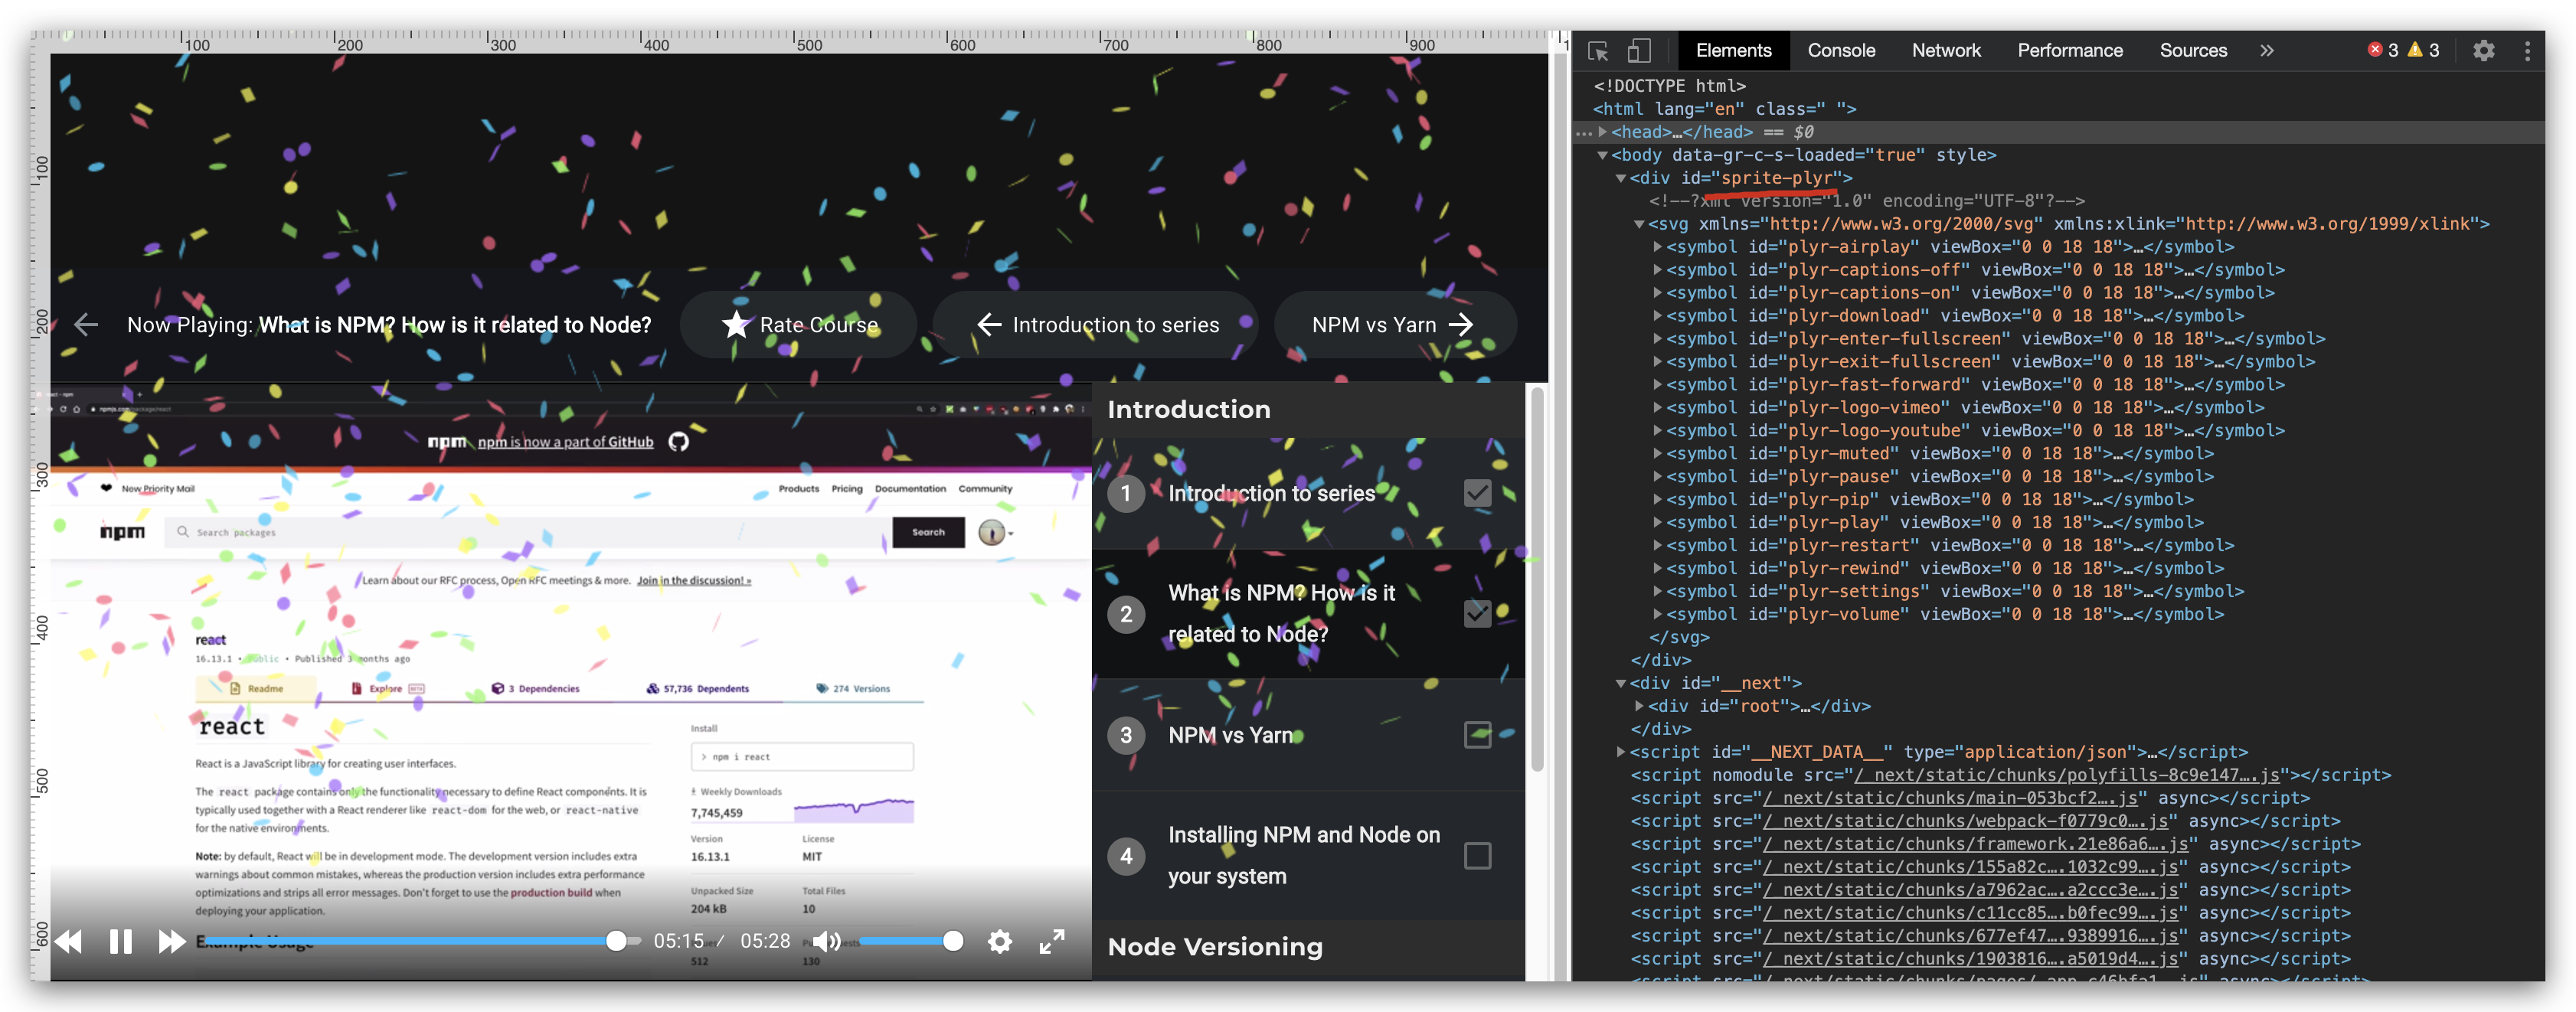
Task: Expand the head element node
Action: coord(1603,132)
